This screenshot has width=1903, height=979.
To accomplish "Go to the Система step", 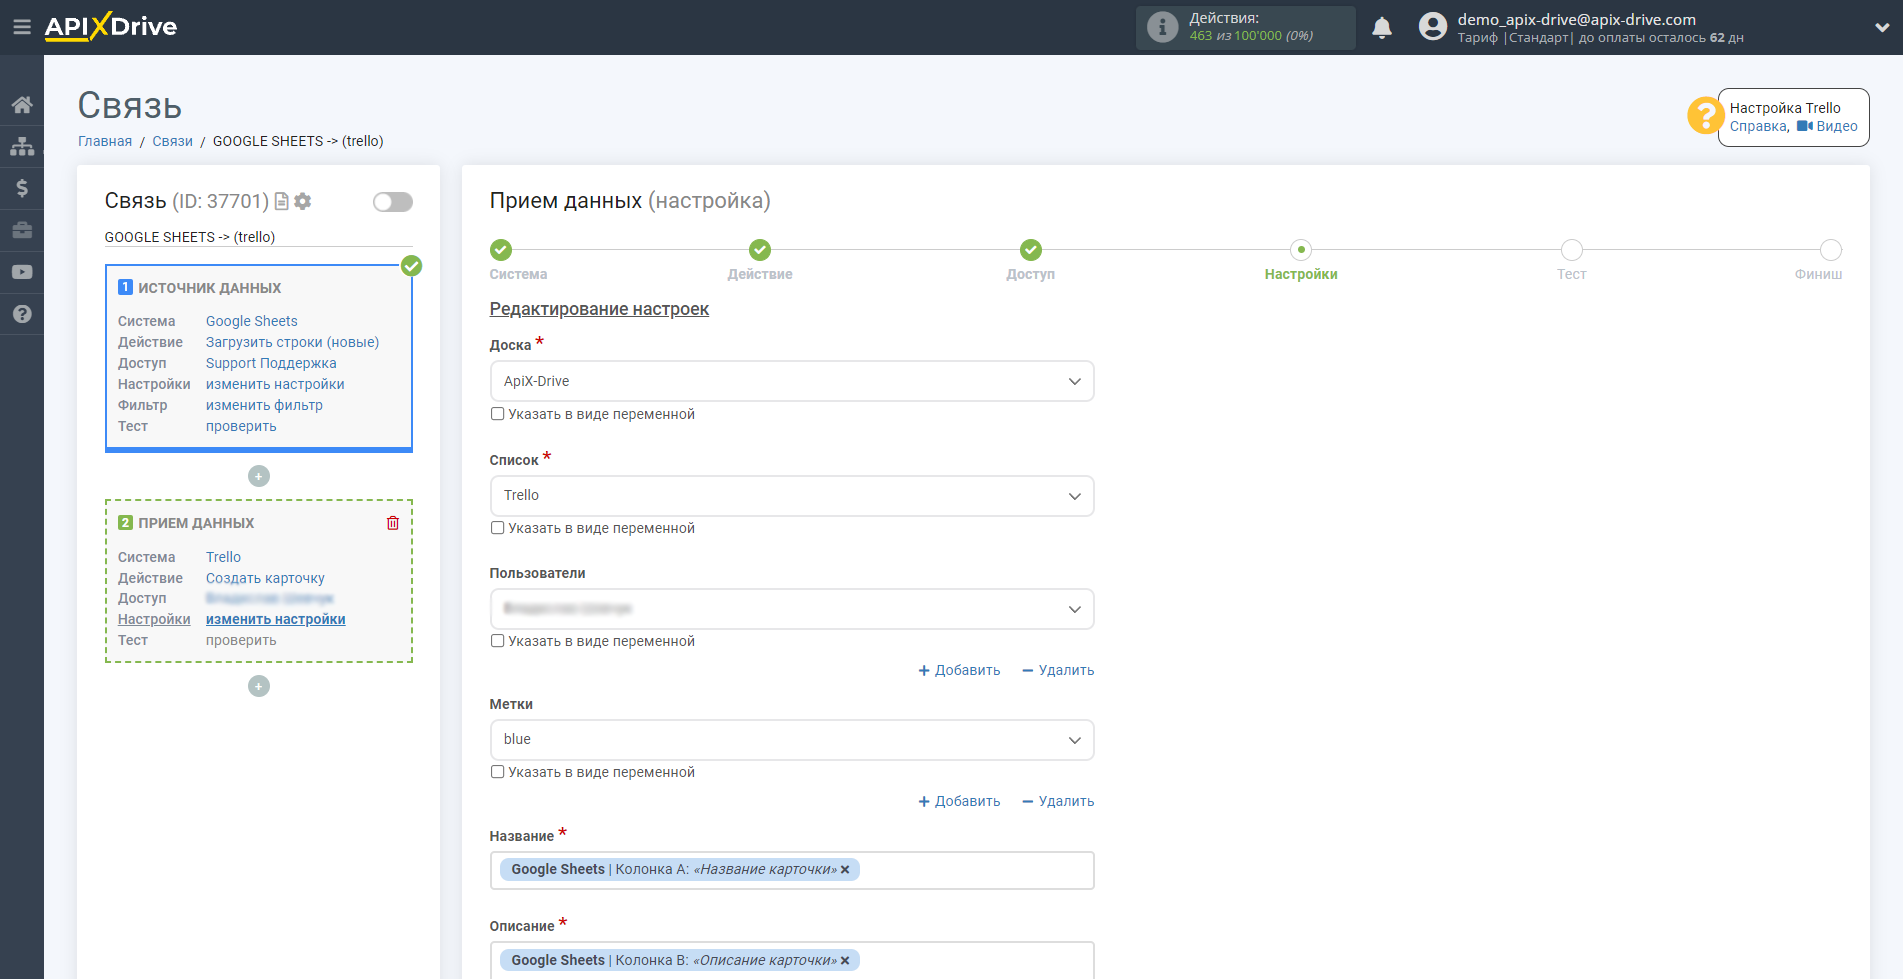I will 501,250.
